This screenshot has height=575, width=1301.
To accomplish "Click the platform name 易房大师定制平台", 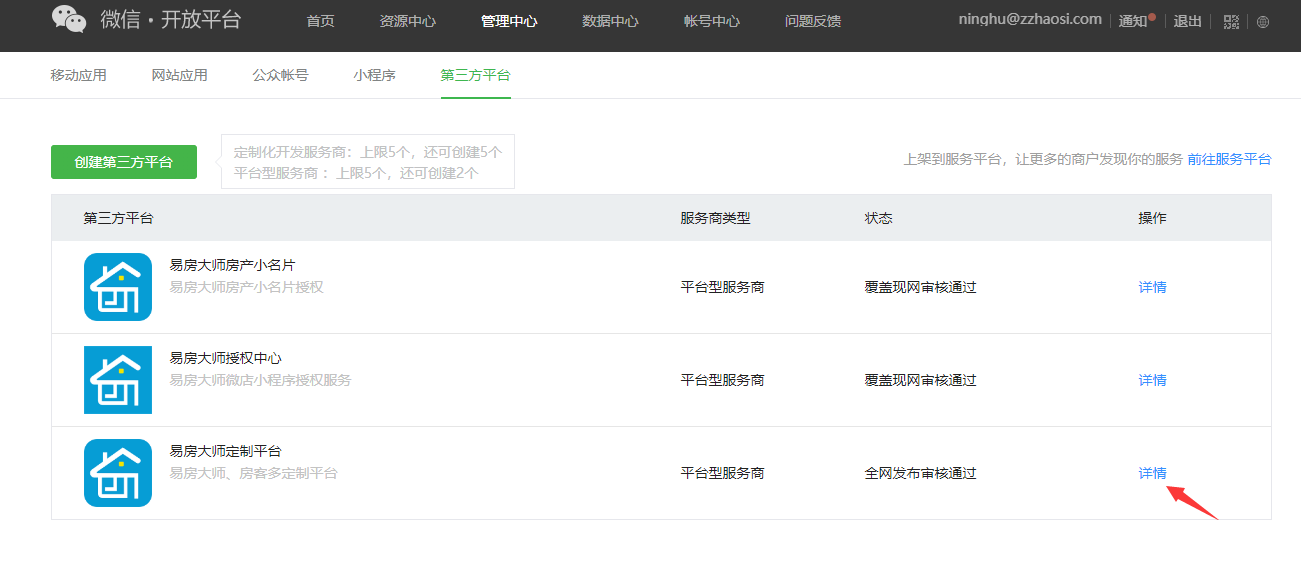I will pyautogui.click(x=226, y=451).
